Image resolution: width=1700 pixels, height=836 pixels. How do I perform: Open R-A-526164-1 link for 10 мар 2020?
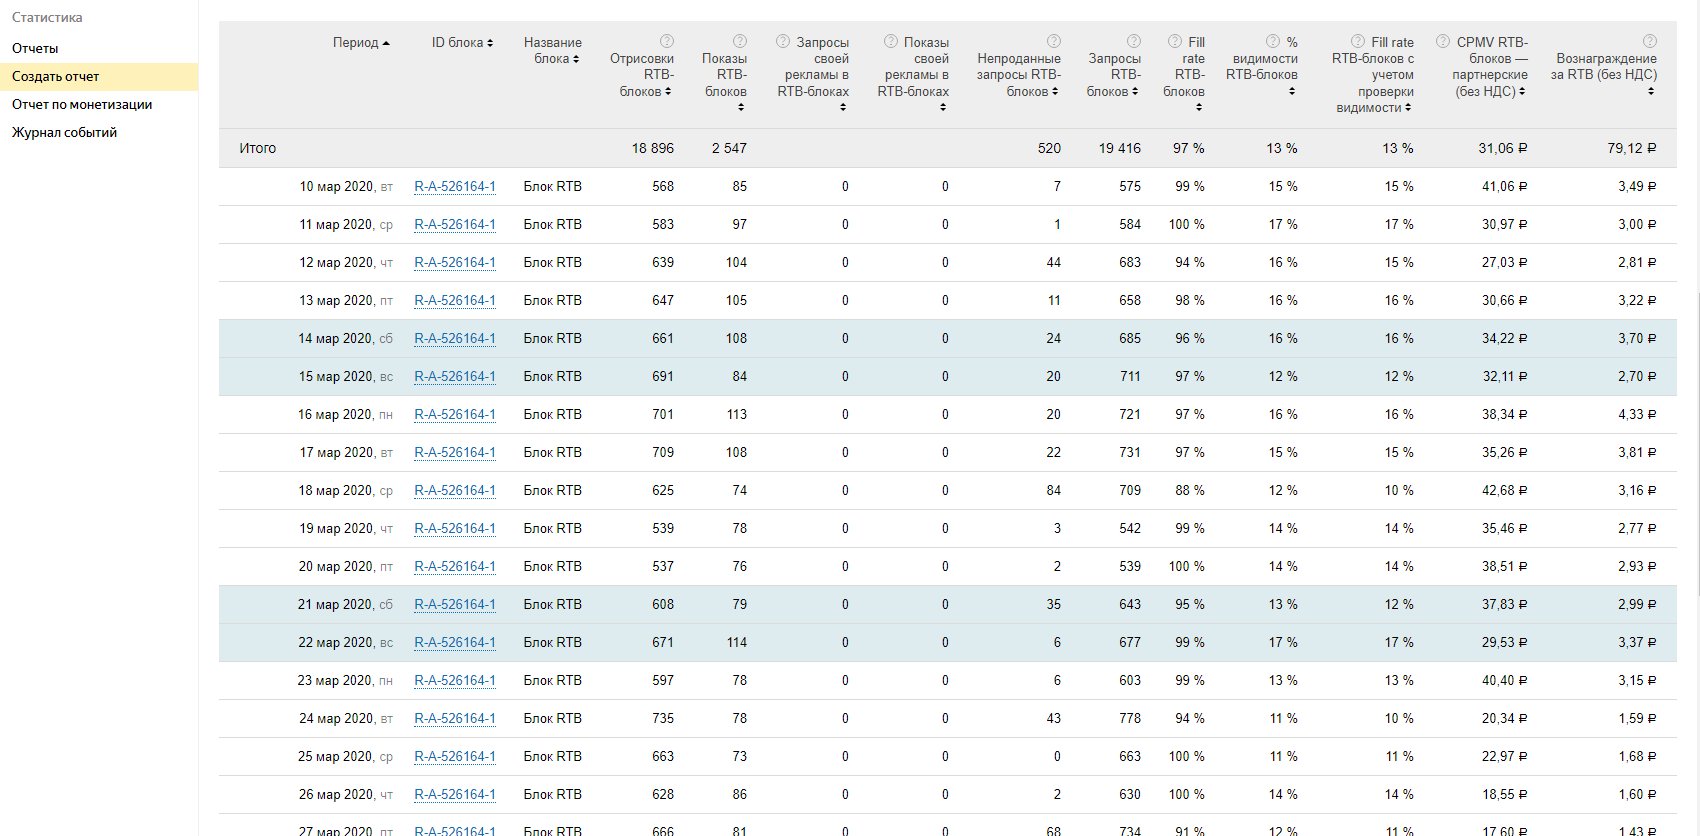[x=455, y=186]
